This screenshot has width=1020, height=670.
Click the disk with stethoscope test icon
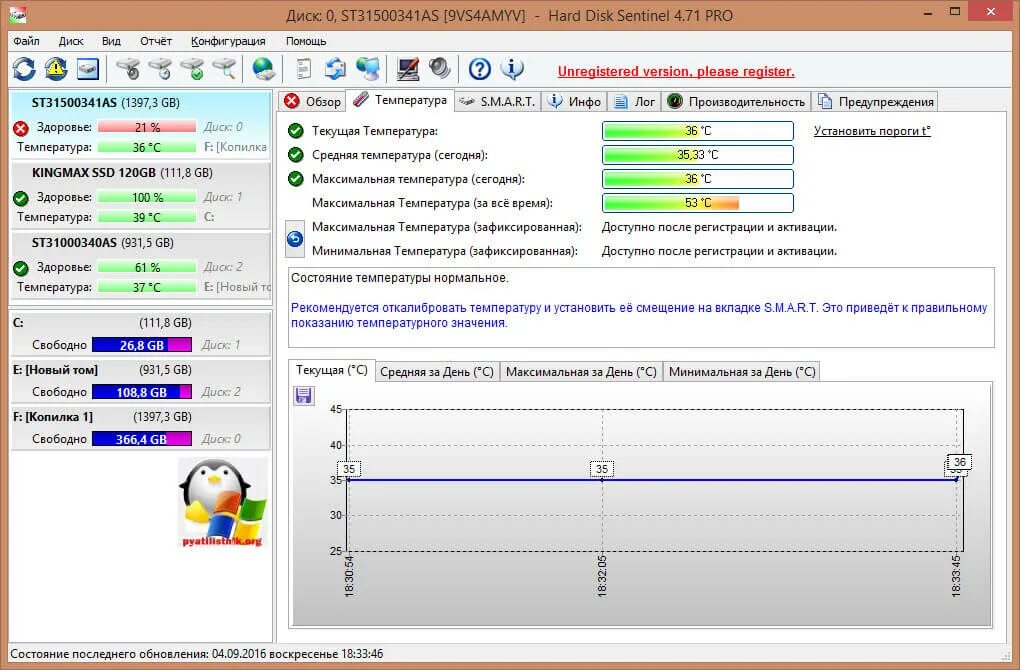click(x=128, y=69)
